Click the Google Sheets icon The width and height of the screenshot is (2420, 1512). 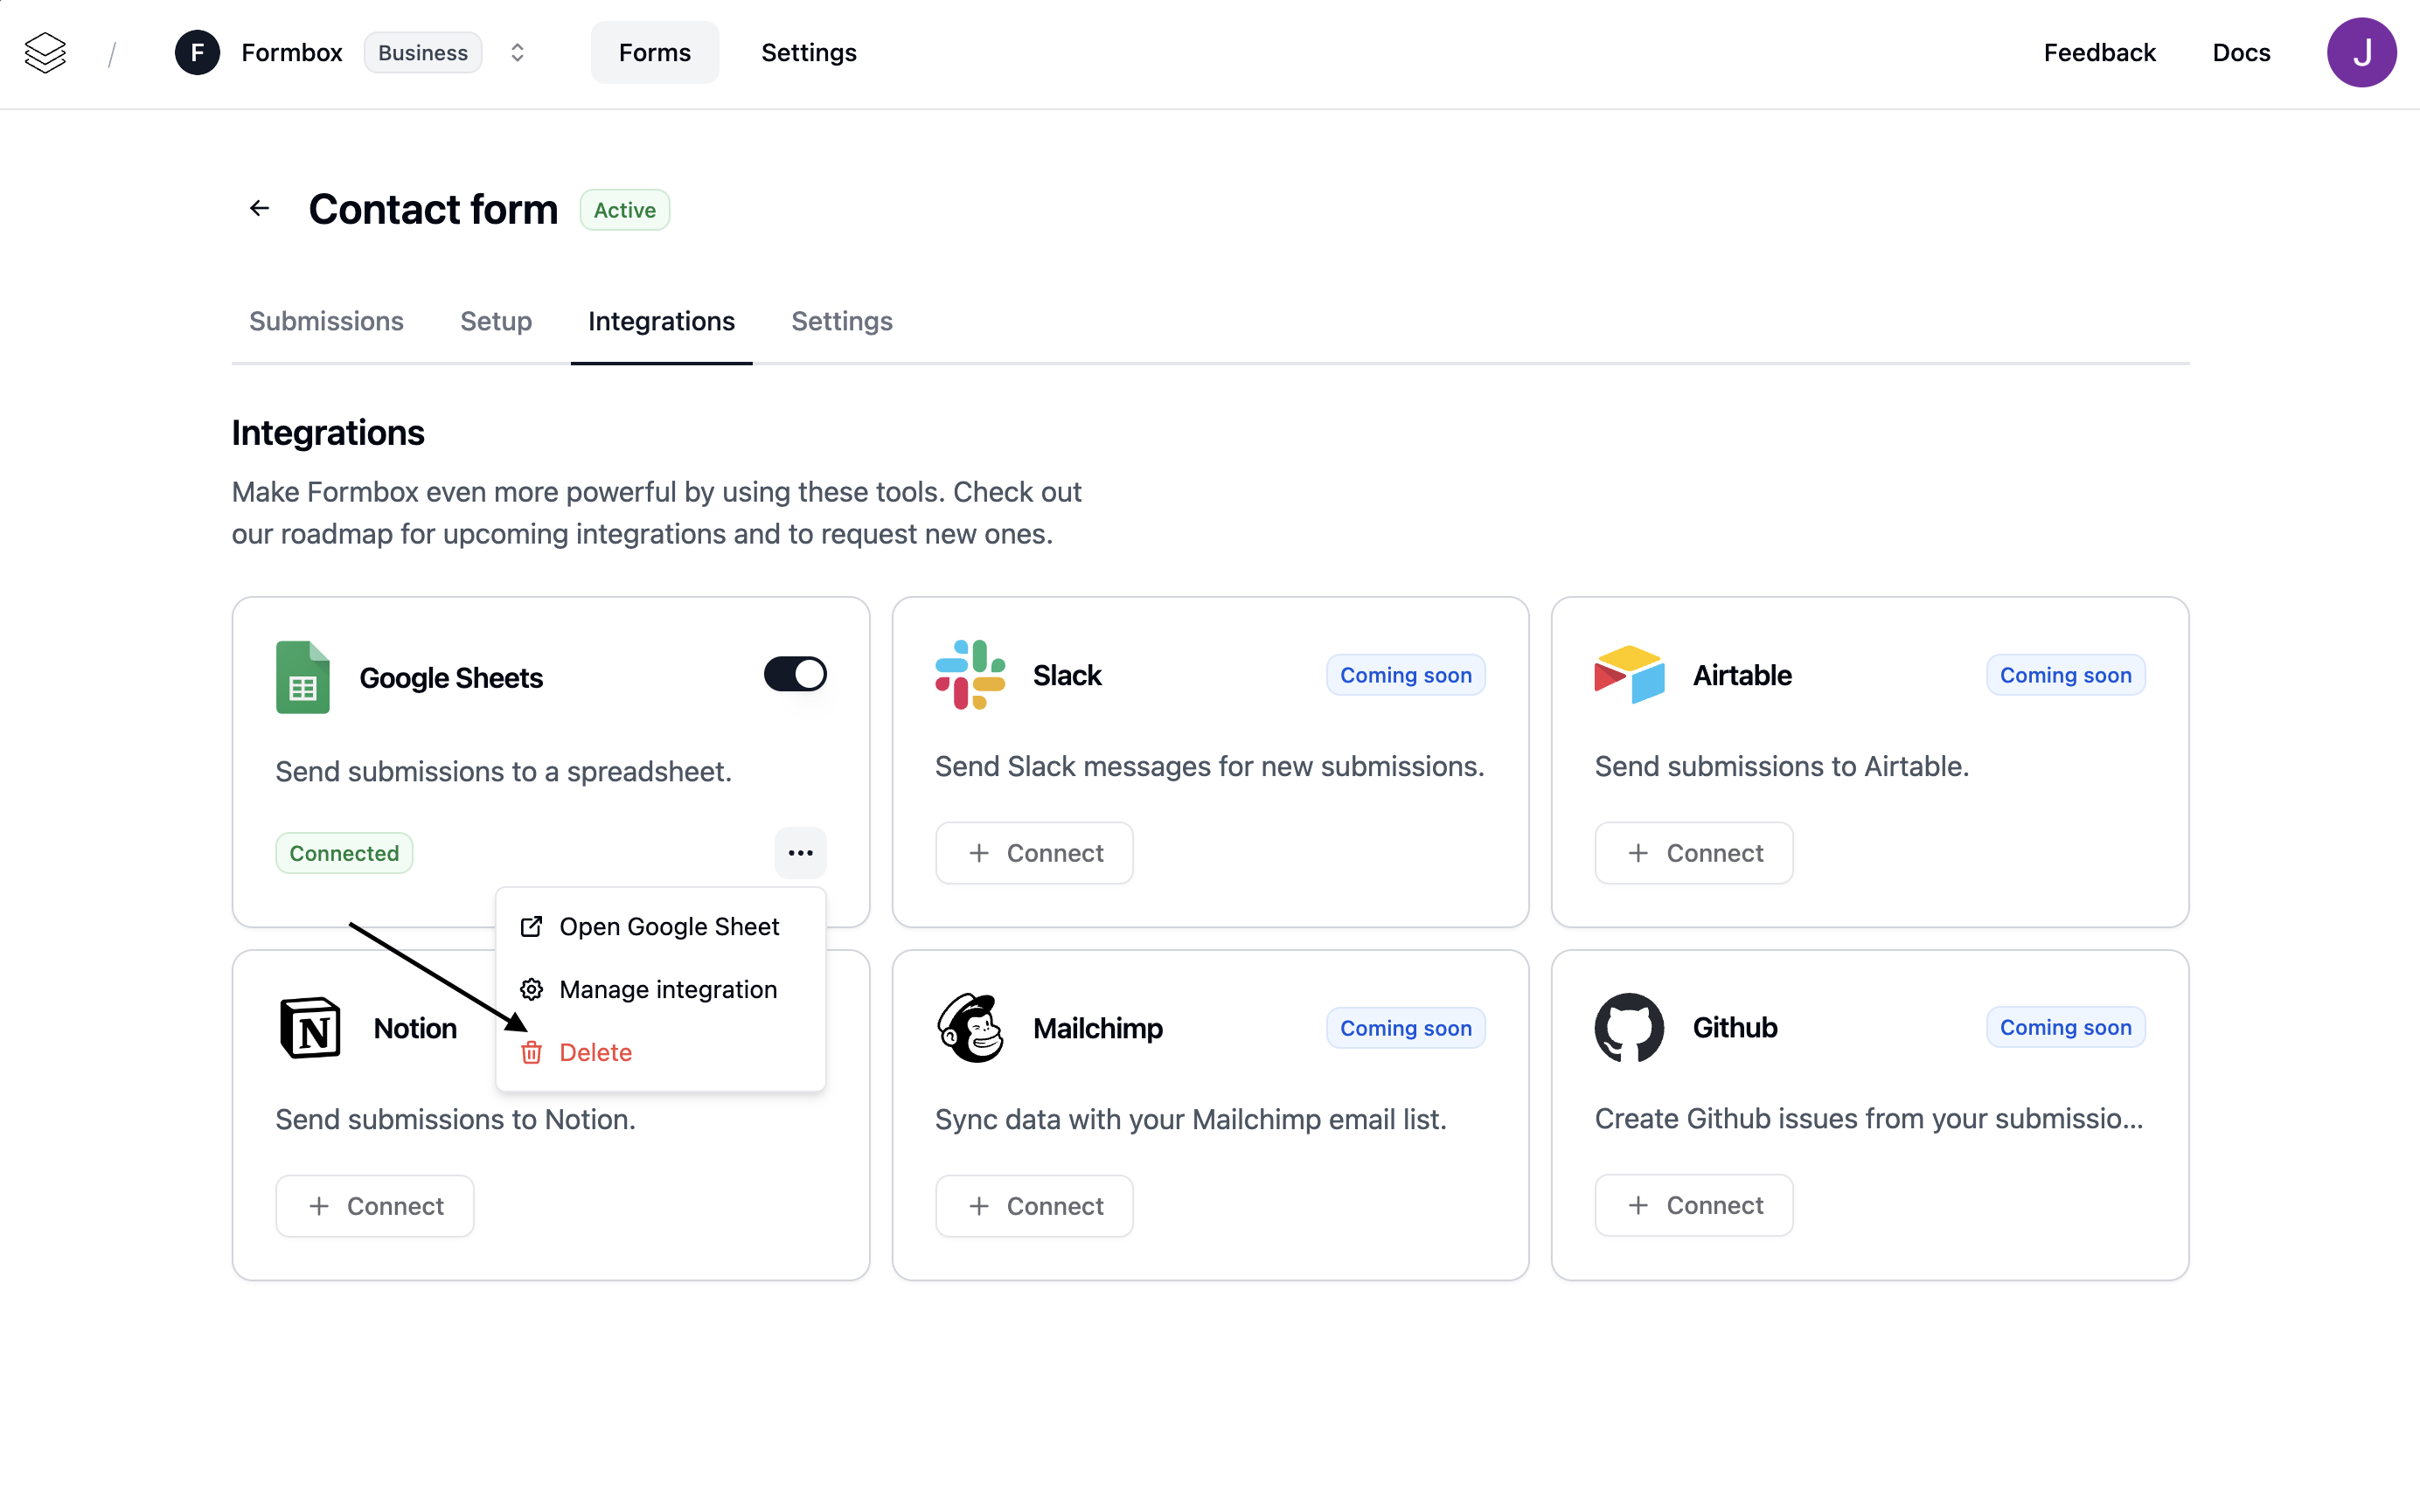point(302,677)
